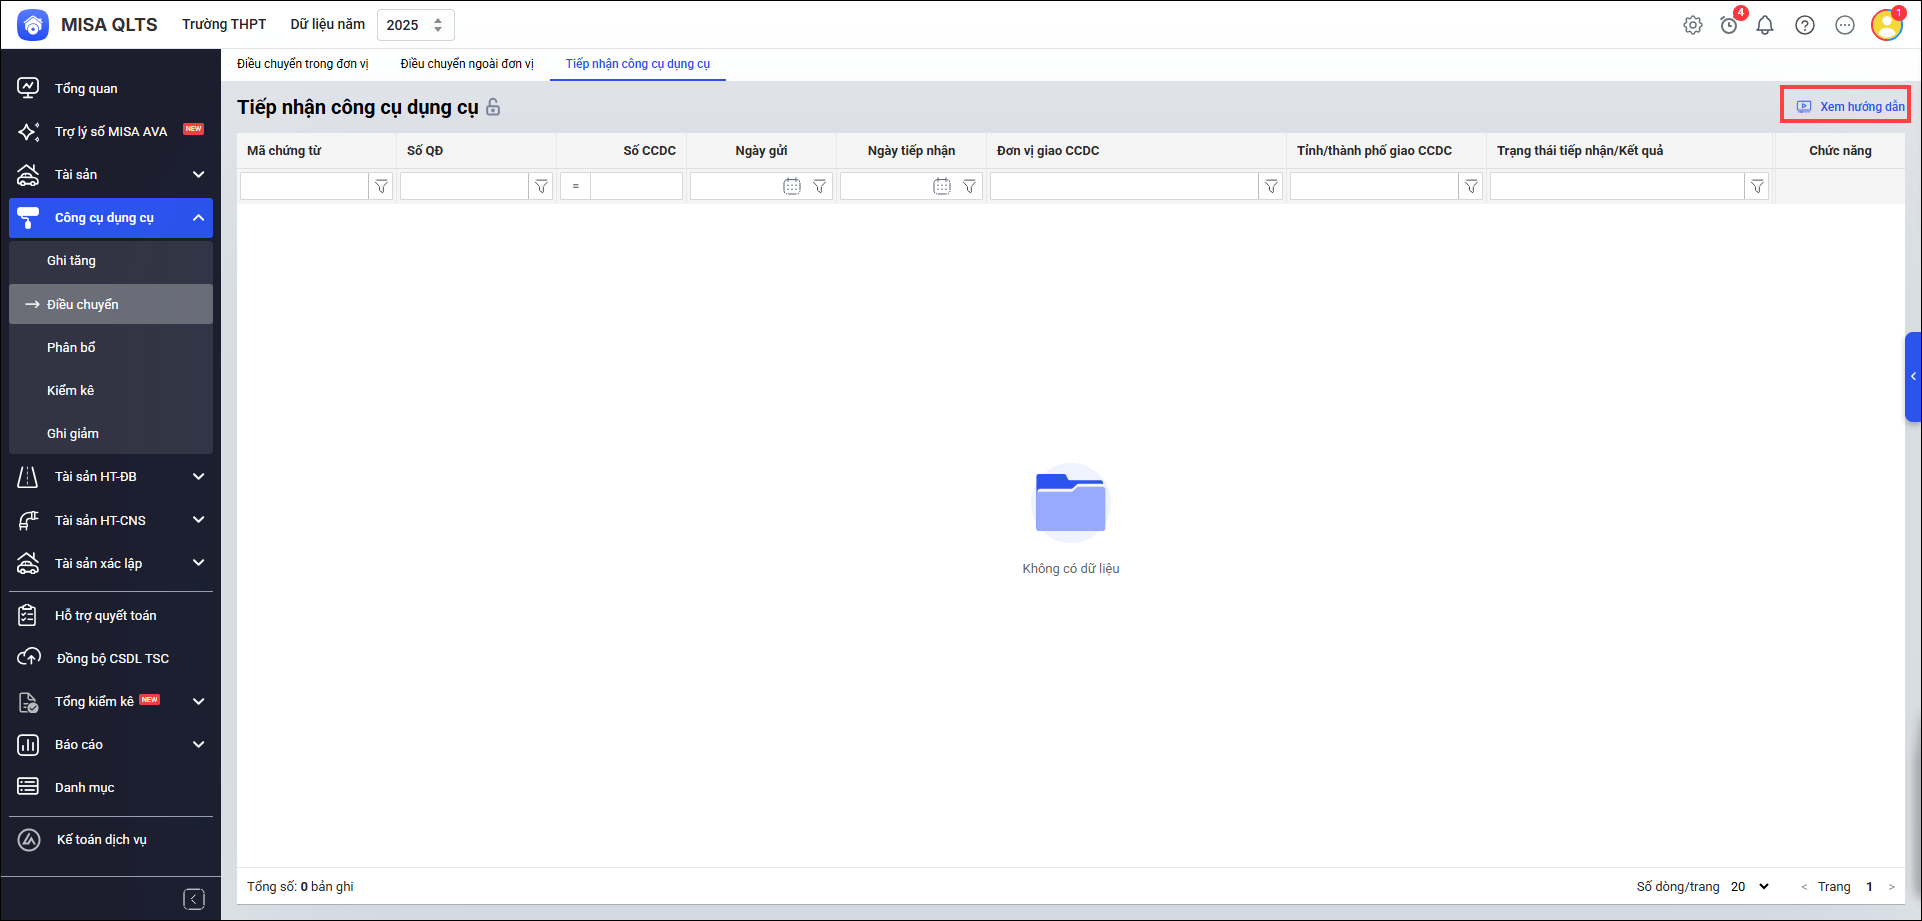Viewport: 1922px width, 921px height.
Task: Select Tiếp nhận công cụ dụng cụ tab
Action: (x=638, y=64)
